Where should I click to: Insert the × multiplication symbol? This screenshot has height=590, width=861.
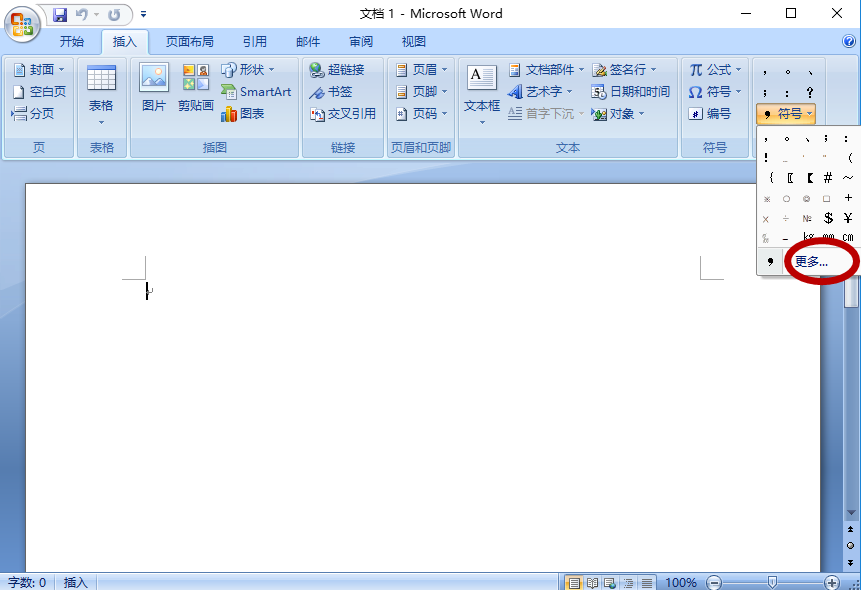coord(766,219)
